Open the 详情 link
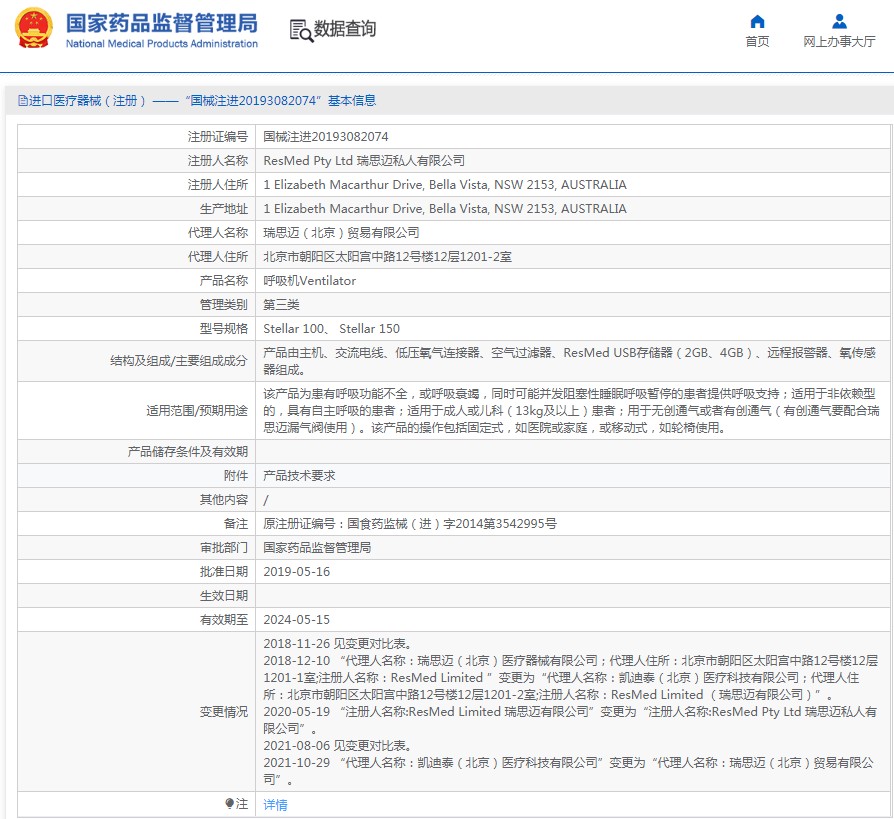This screenshot has width=894, height=819. (275, 805)
